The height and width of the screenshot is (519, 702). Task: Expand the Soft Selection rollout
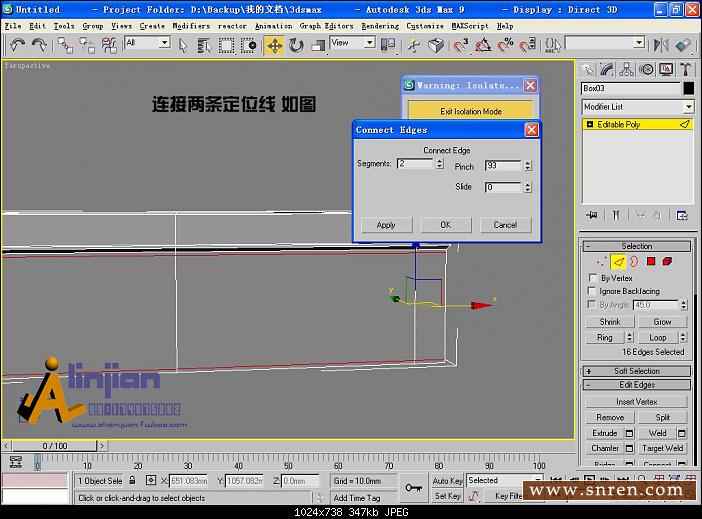click(637, 371)
